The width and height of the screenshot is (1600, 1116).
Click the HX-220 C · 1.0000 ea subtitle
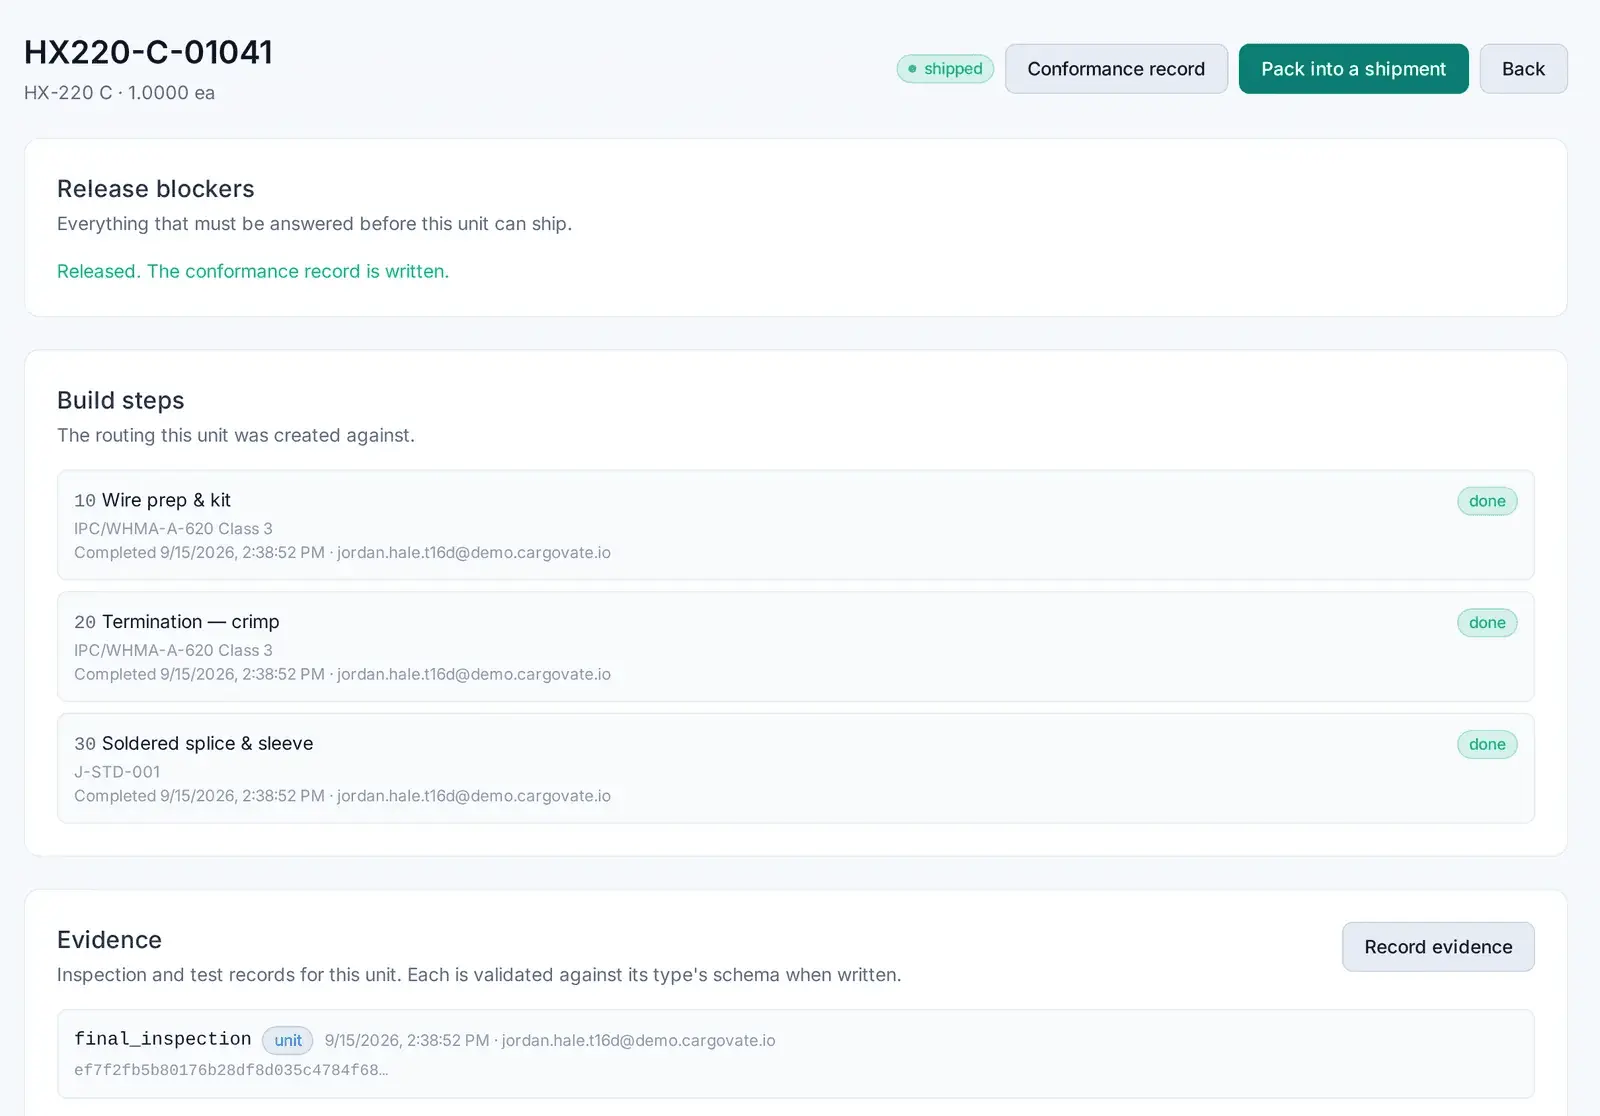(x=119, y=93)
